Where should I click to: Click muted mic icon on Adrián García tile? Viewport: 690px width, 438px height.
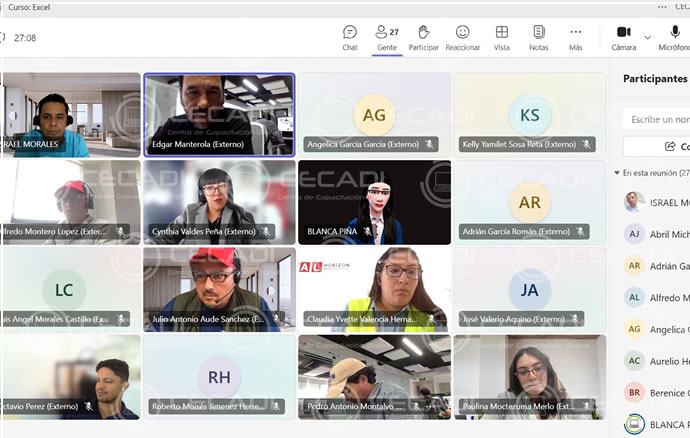[x=580, y=231]
